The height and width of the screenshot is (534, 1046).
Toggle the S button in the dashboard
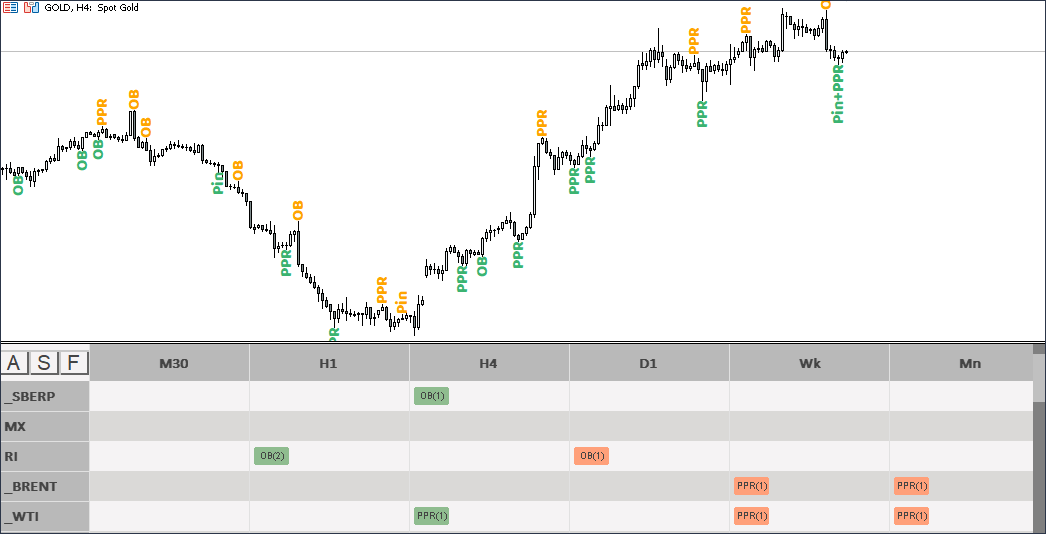point(46,363)
